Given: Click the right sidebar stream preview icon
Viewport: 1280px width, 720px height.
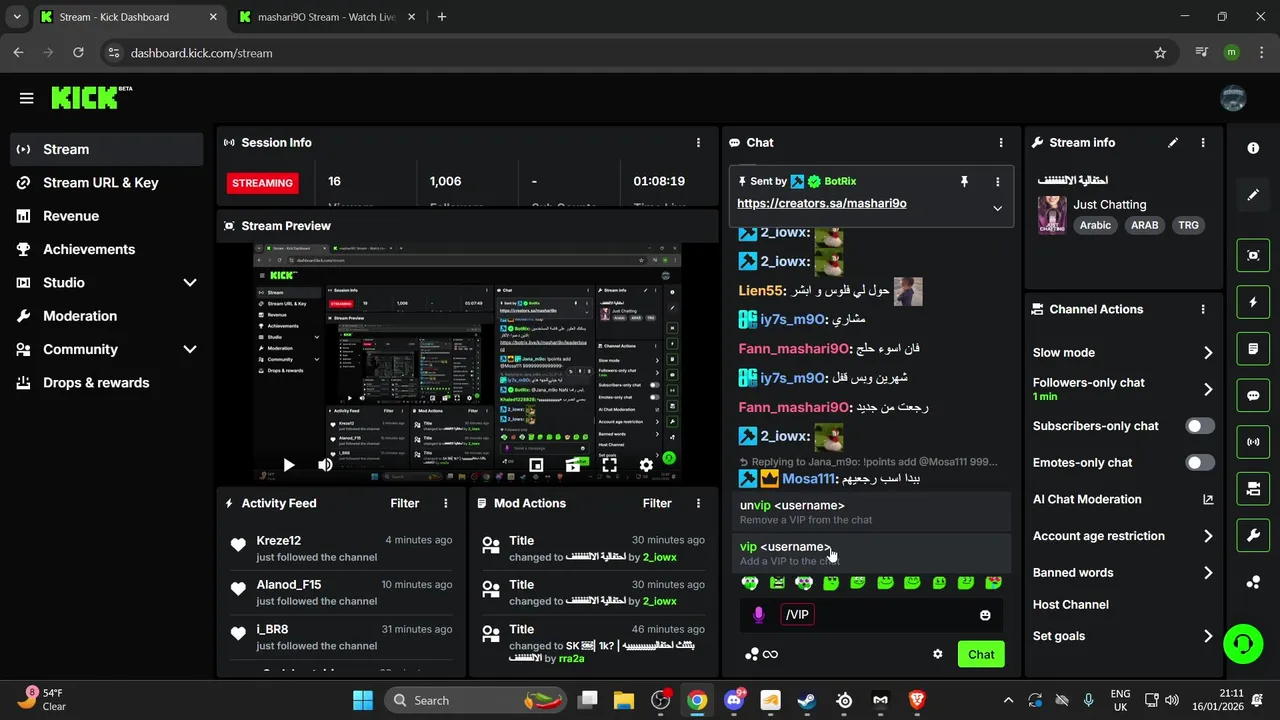Looking at the screenshot, I should click(1253, 255).
